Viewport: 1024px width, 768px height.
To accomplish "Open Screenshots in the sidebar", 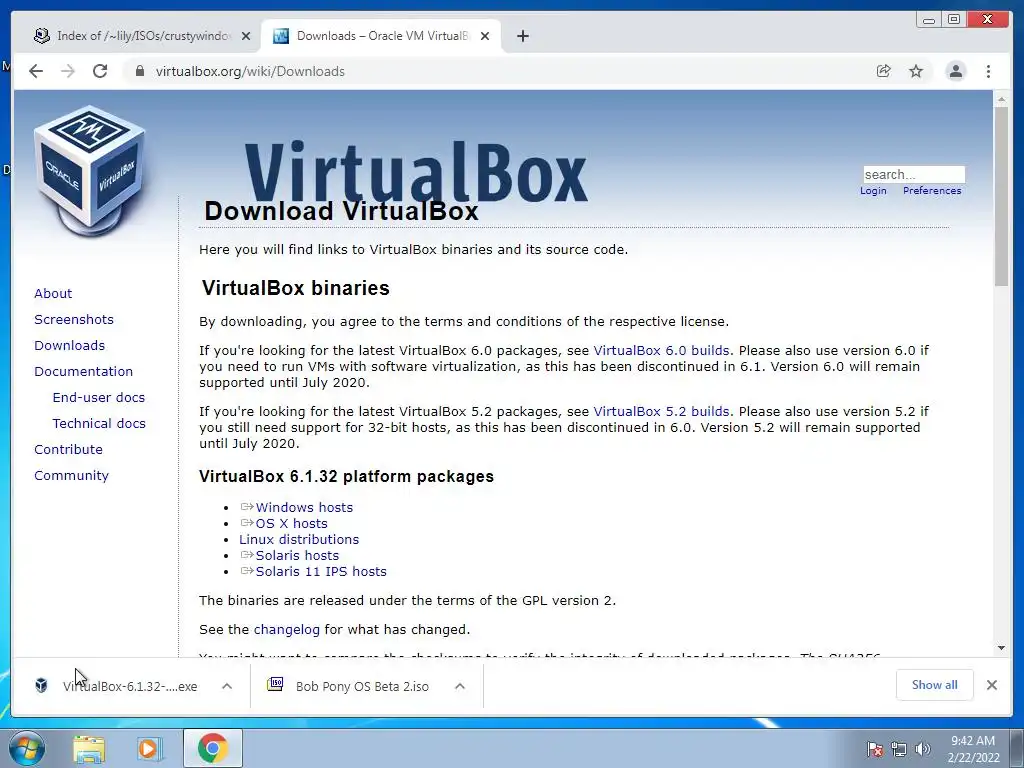I will click(x=74, y=319).
